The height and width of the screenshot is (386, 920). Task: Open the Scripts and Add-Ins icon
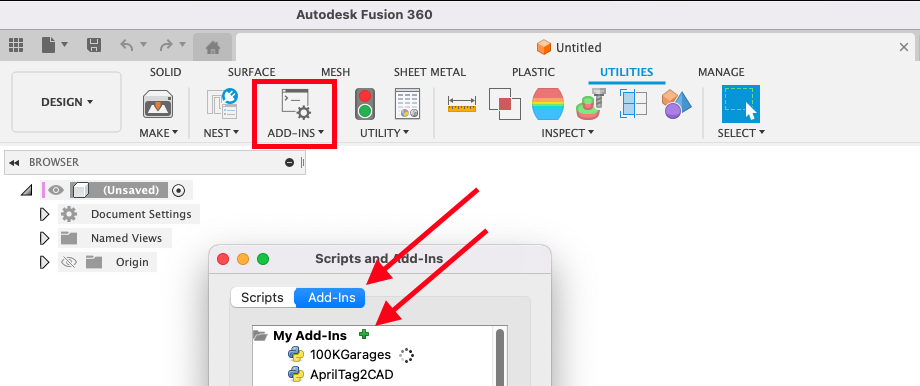pyautogui.click(x=296, y=104)
